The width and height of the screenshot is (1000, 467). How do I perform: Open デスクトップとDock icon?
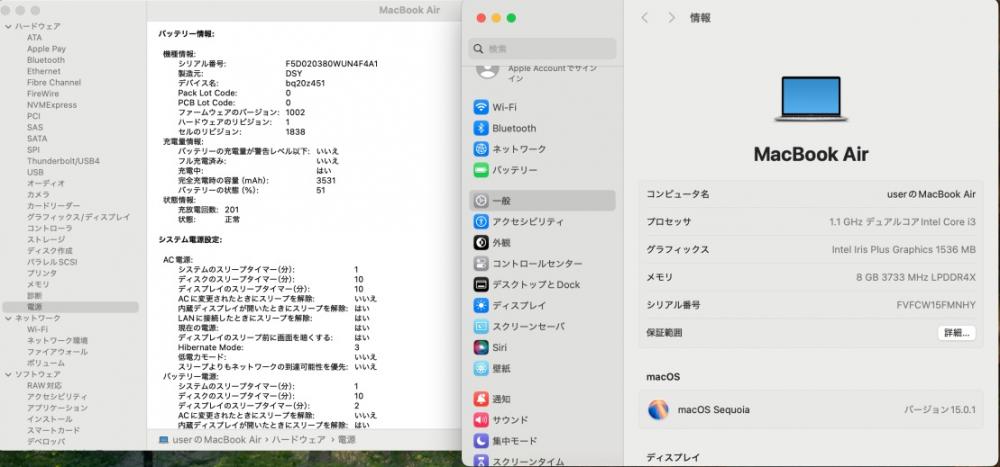click(x=481, y=285)
